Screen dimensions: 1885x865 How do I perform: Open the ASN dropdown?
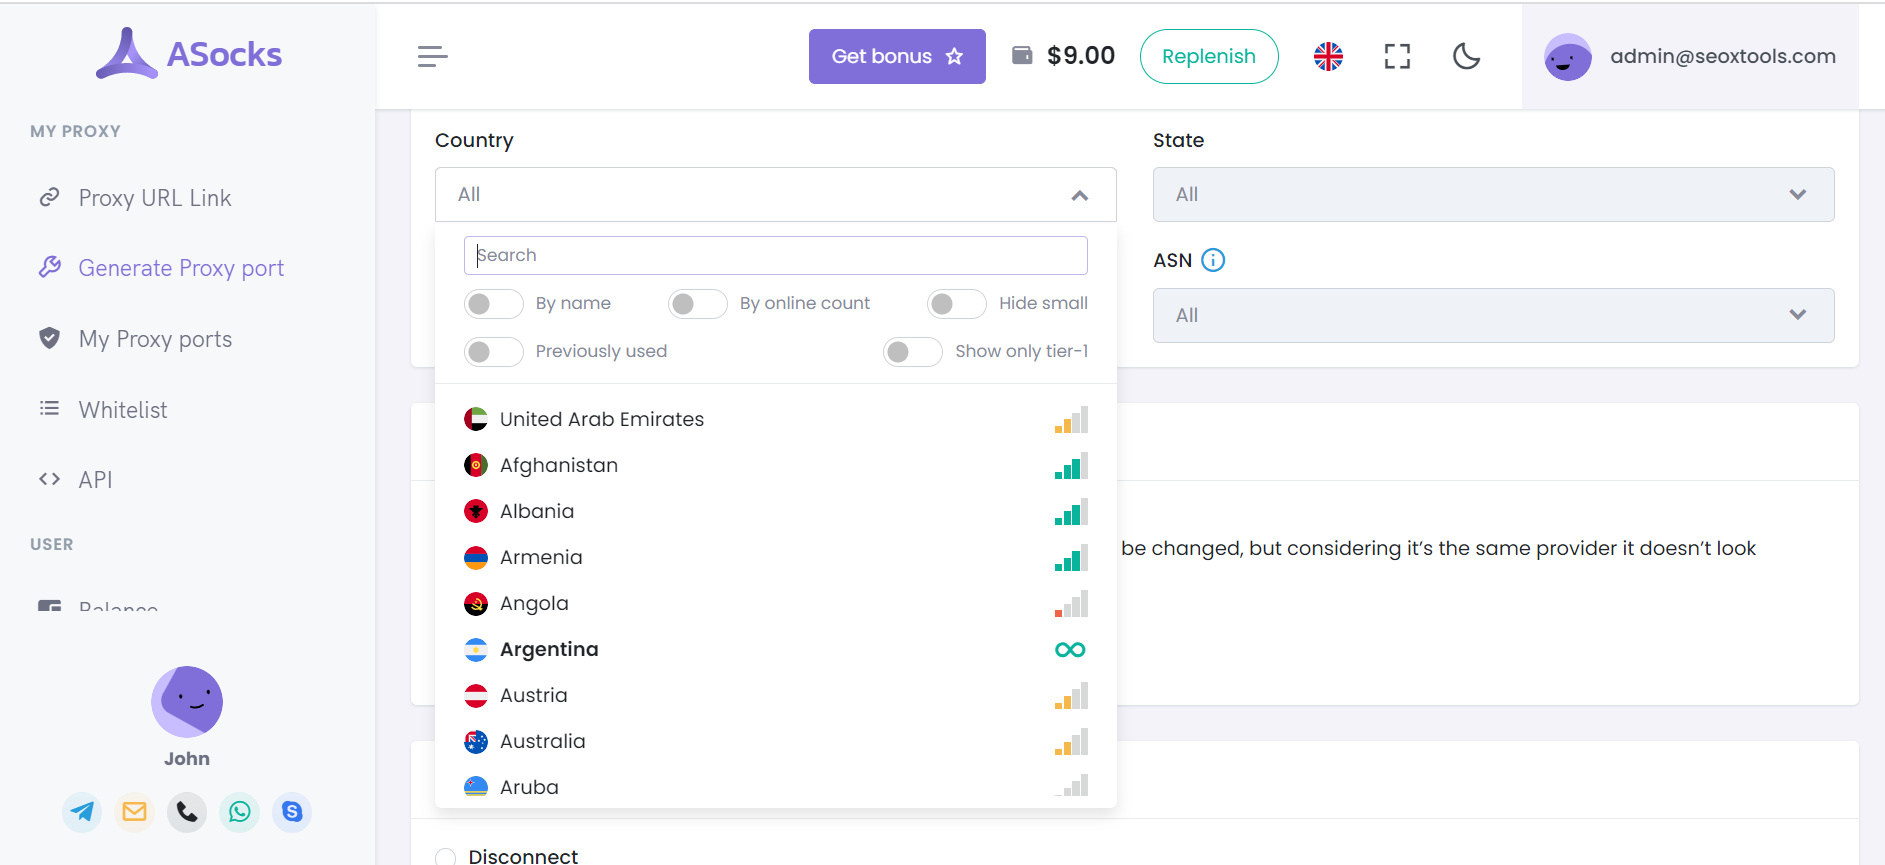[x=1493, y=316]
